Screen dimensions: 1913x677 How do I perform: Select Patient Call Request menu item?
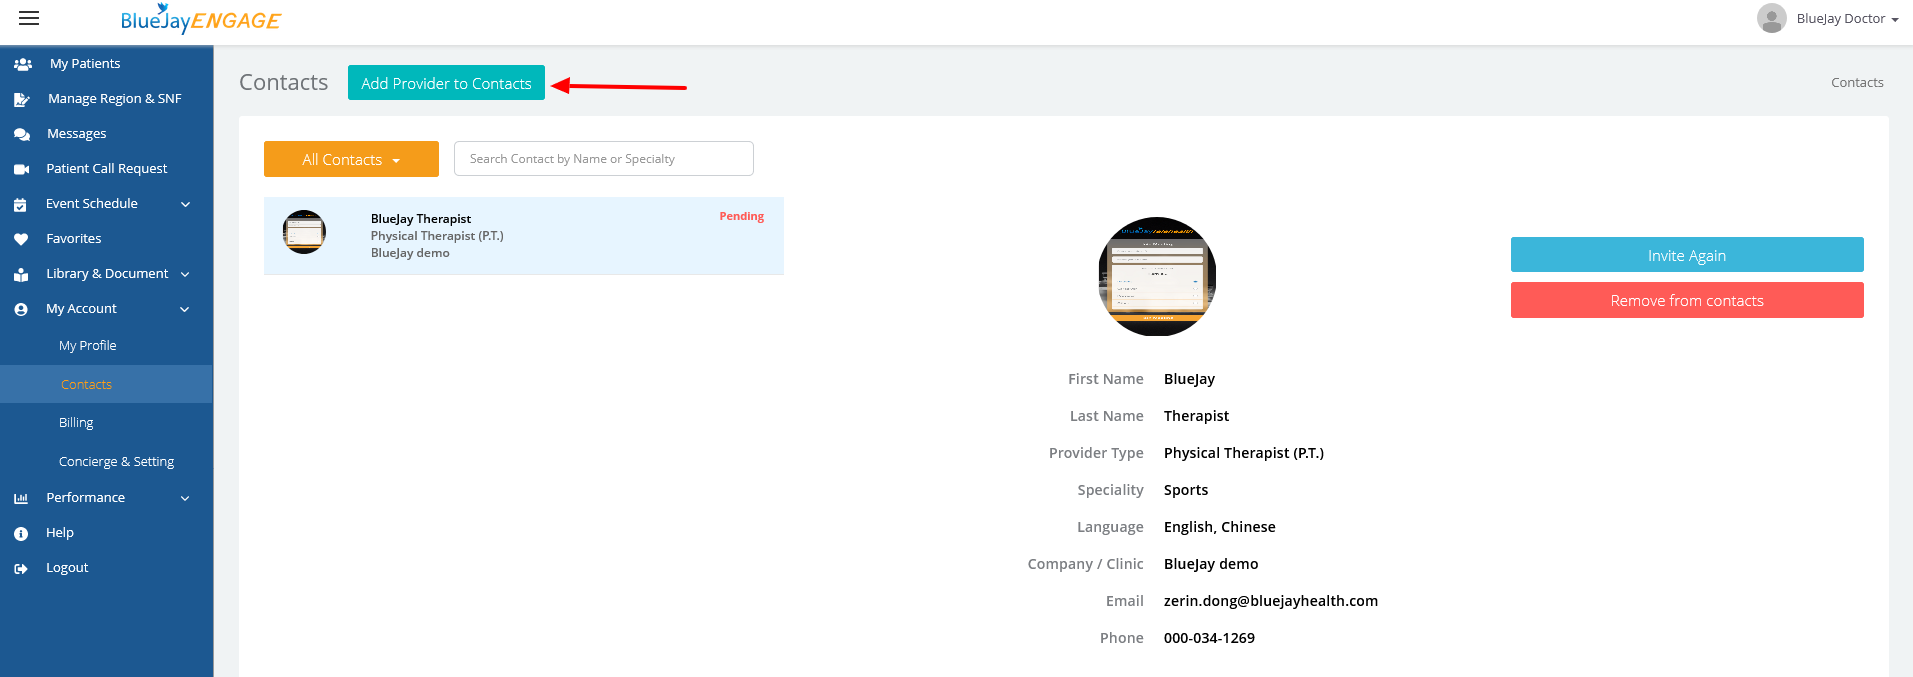[106, 168]
